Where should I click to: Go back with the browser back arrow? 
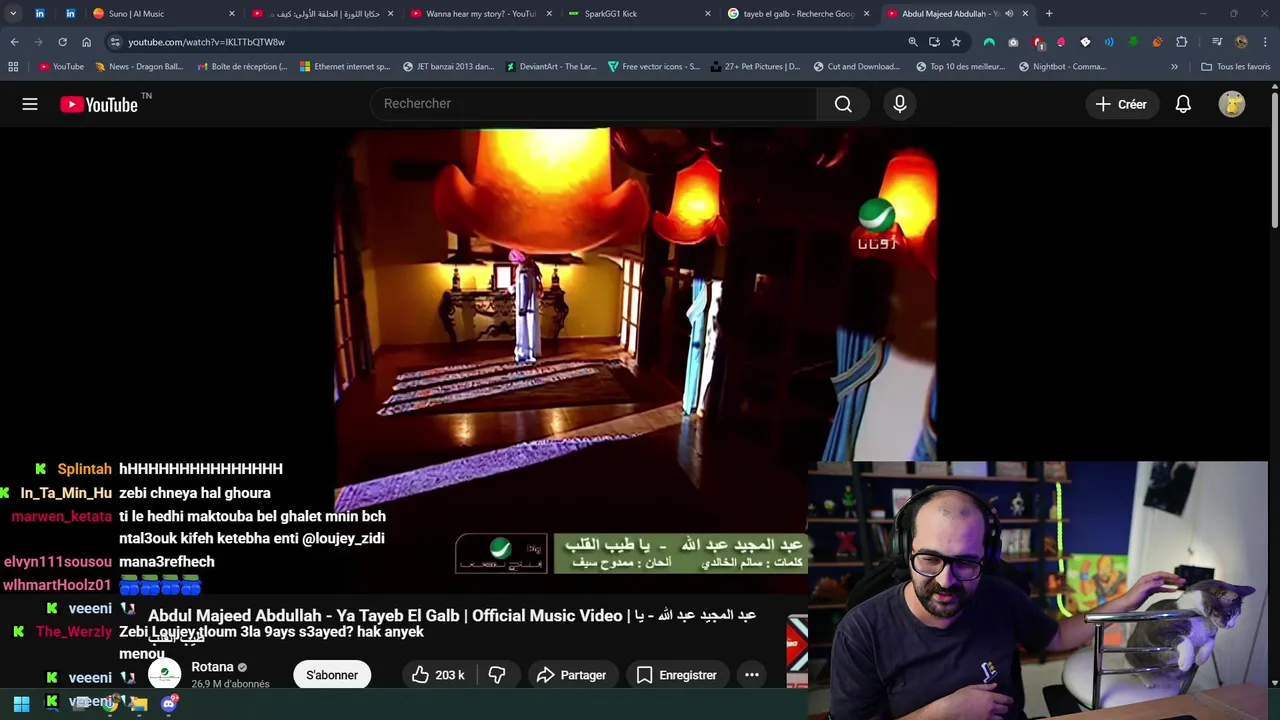click(x=14, y=42)
